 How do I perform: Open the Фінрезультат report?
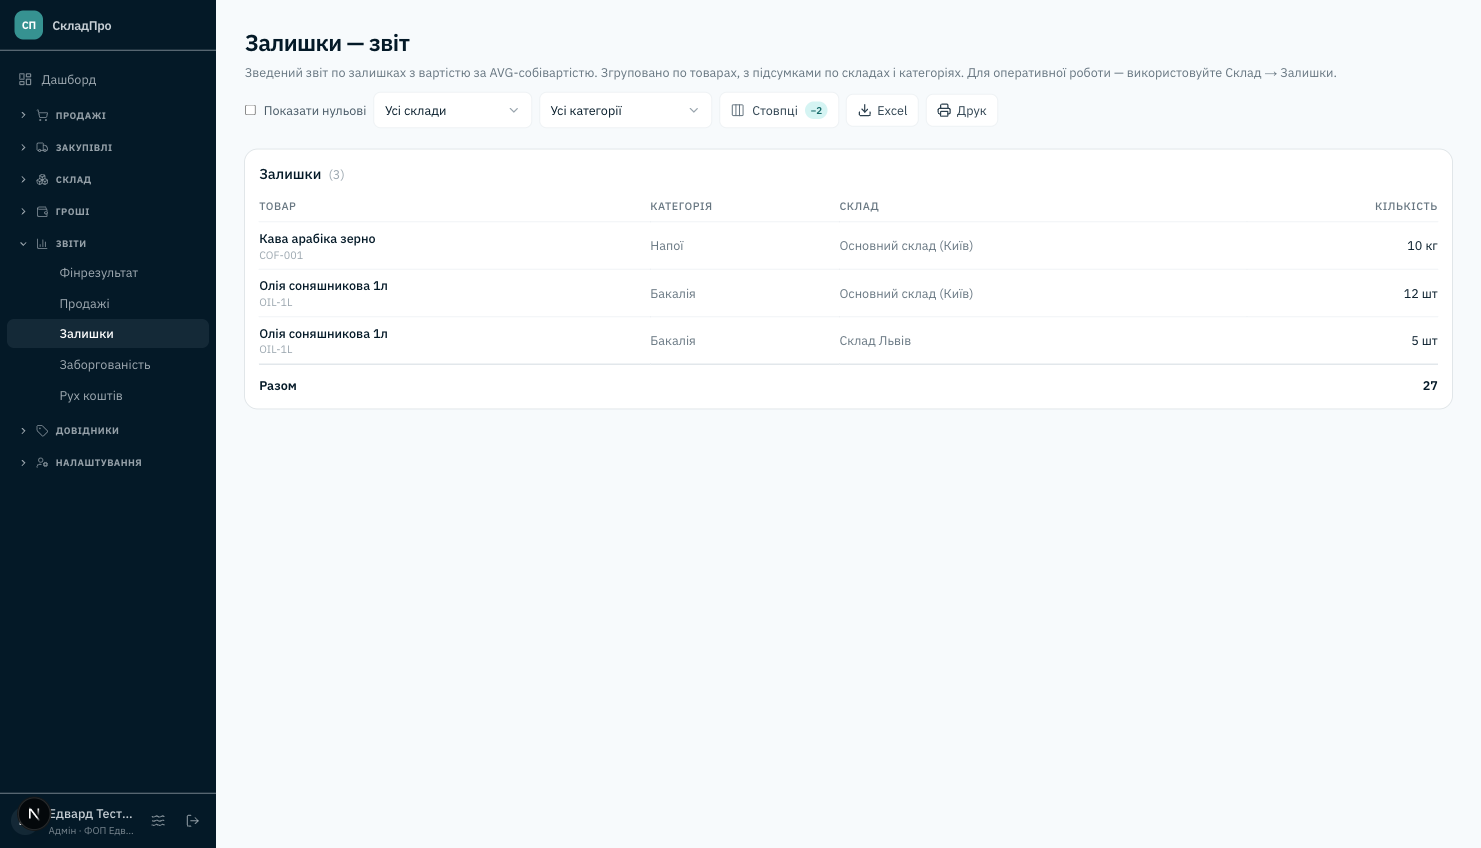(98, 272)
